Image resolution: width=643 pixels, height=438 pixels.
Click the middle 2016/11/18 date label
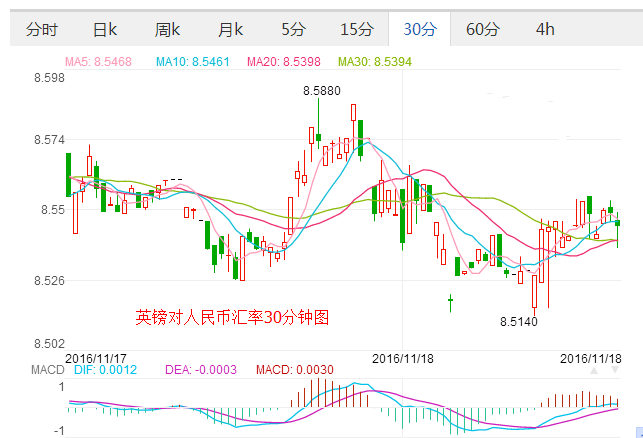(x=402, y=358)
